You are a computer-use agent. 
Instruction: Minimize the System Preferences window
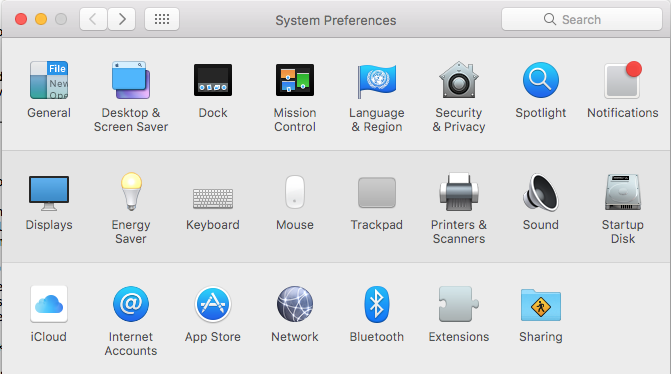pos(41,19)
